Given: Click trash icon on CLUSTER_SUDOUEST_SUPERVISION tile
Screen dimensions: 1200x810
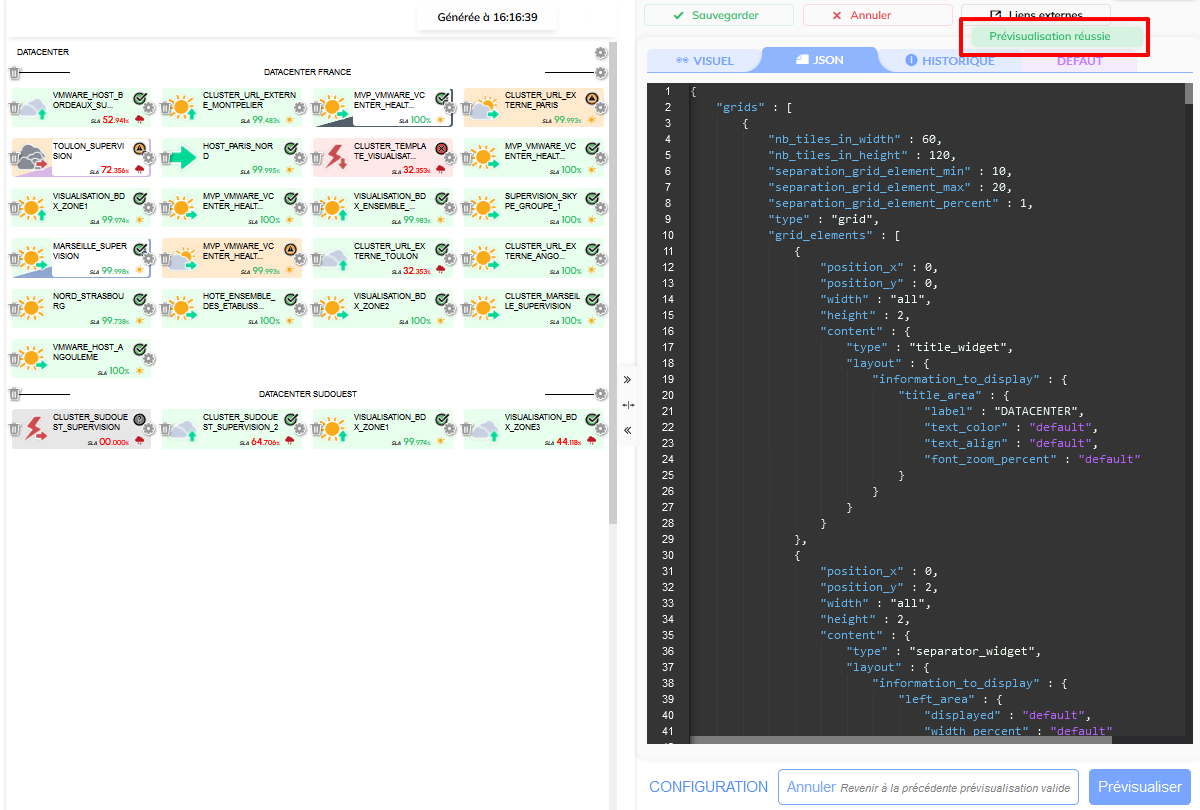Looking at the screenshot, I should (x=17, y=429).
